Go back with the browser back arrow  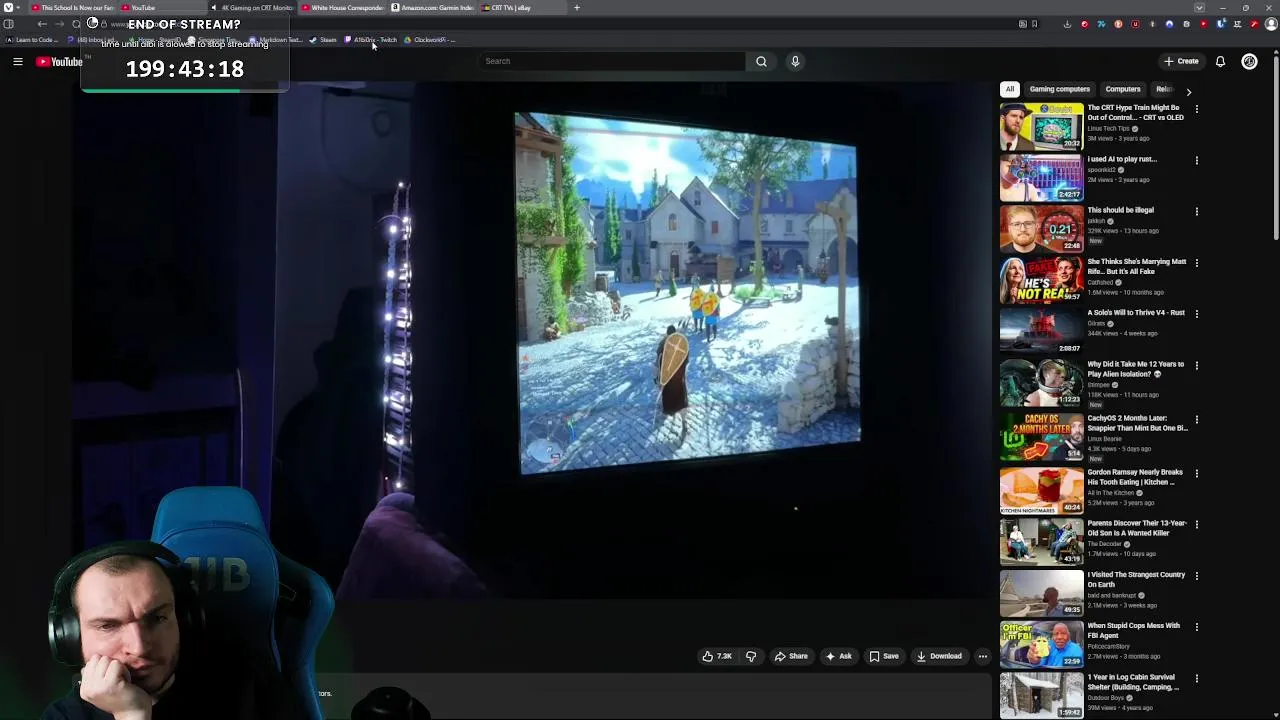[42, 24]
